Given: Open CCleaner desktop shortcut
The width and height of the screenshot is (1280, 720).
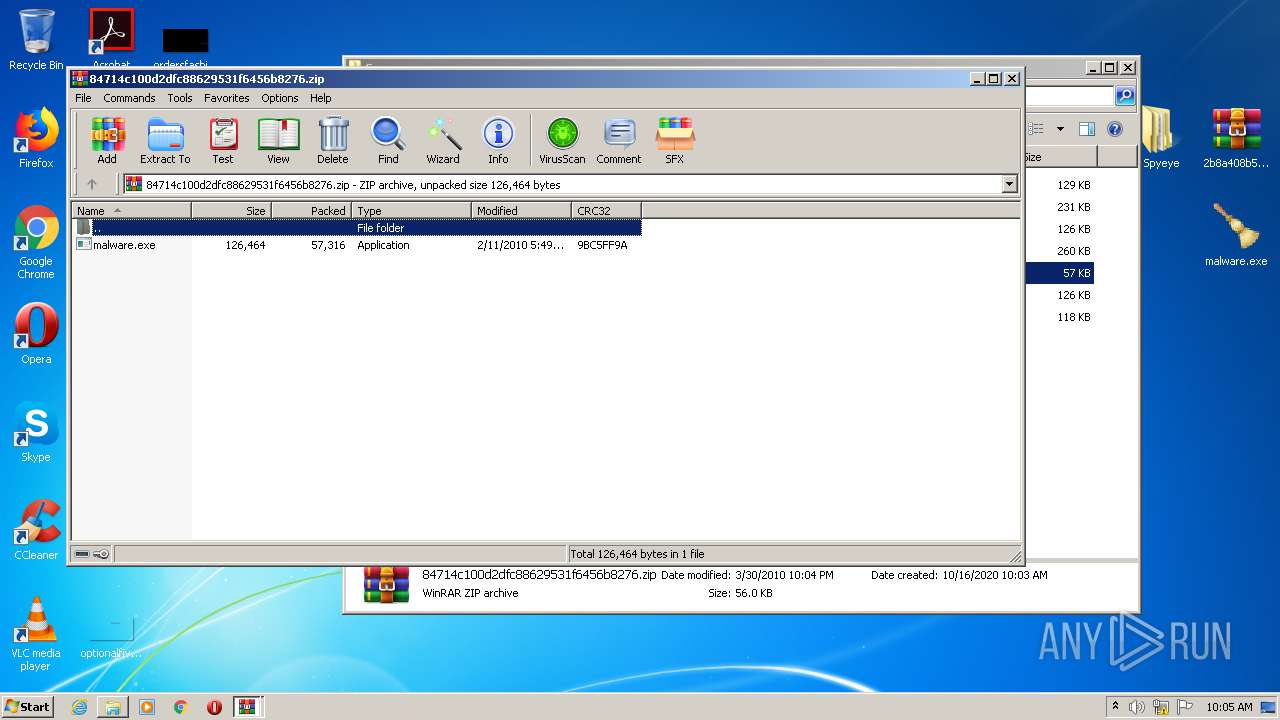Looking at the screenshot, I should point(36,530).
